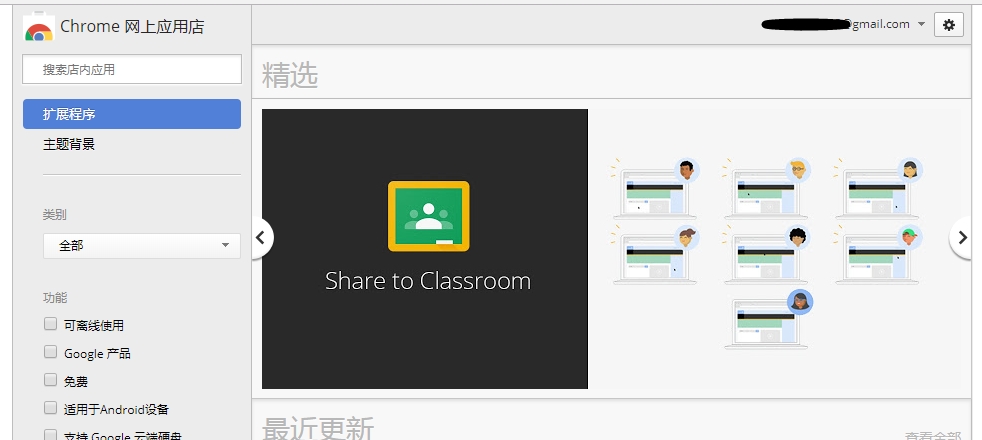
Task: Click the 搜索店内应用 search box
Action: point(131,69)
